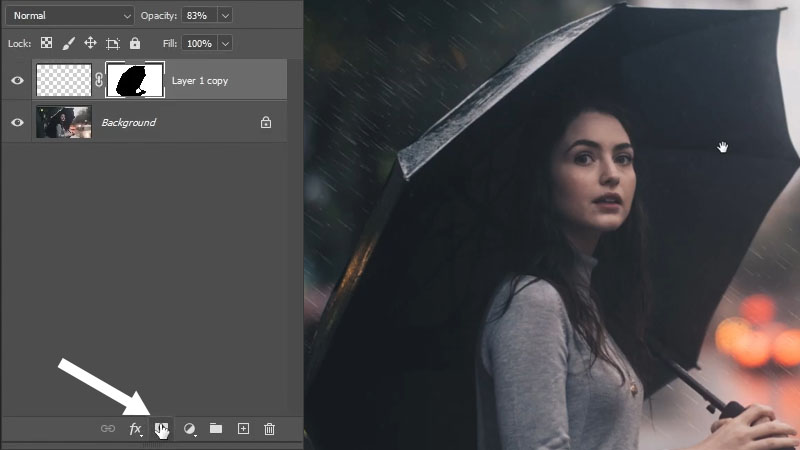Lock all padlock icon
Image resolution: width=800 pixels, height=450 pixels.
pyautogui.click(x=135, y=43)
